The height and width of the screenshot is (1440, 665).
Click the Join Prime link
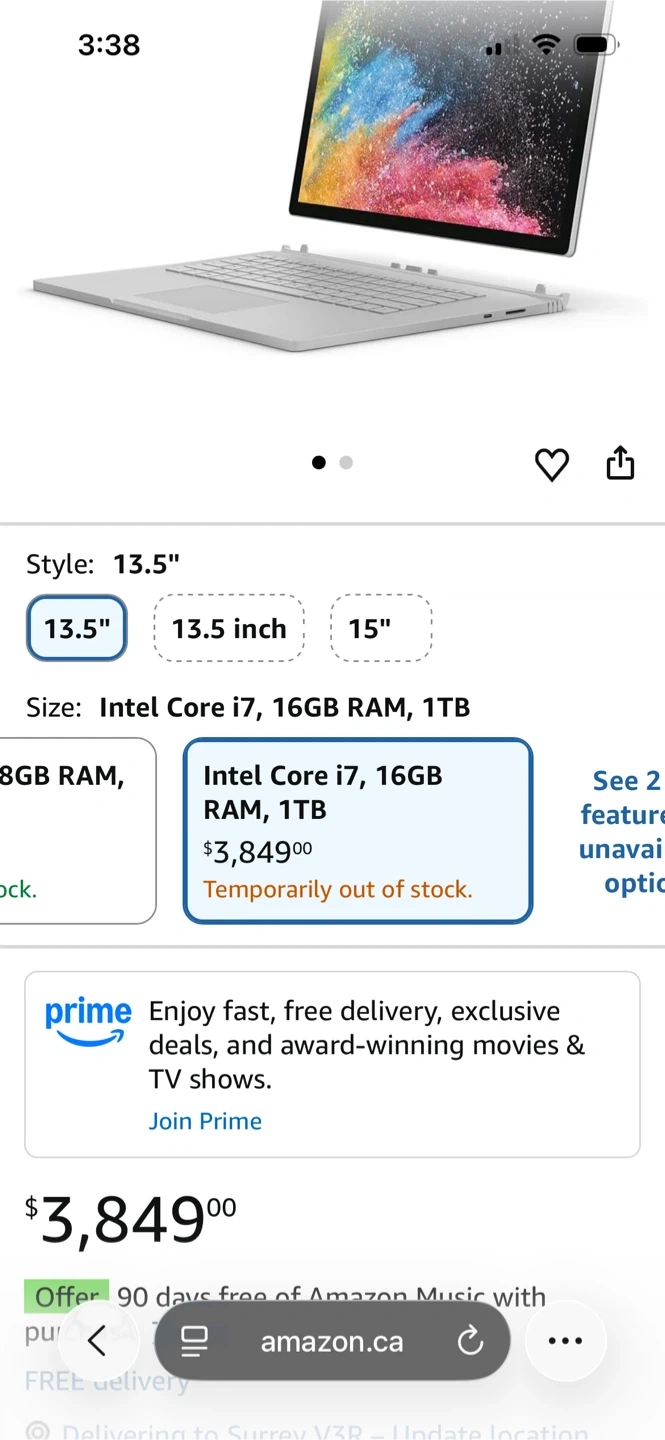[205, 1121]
